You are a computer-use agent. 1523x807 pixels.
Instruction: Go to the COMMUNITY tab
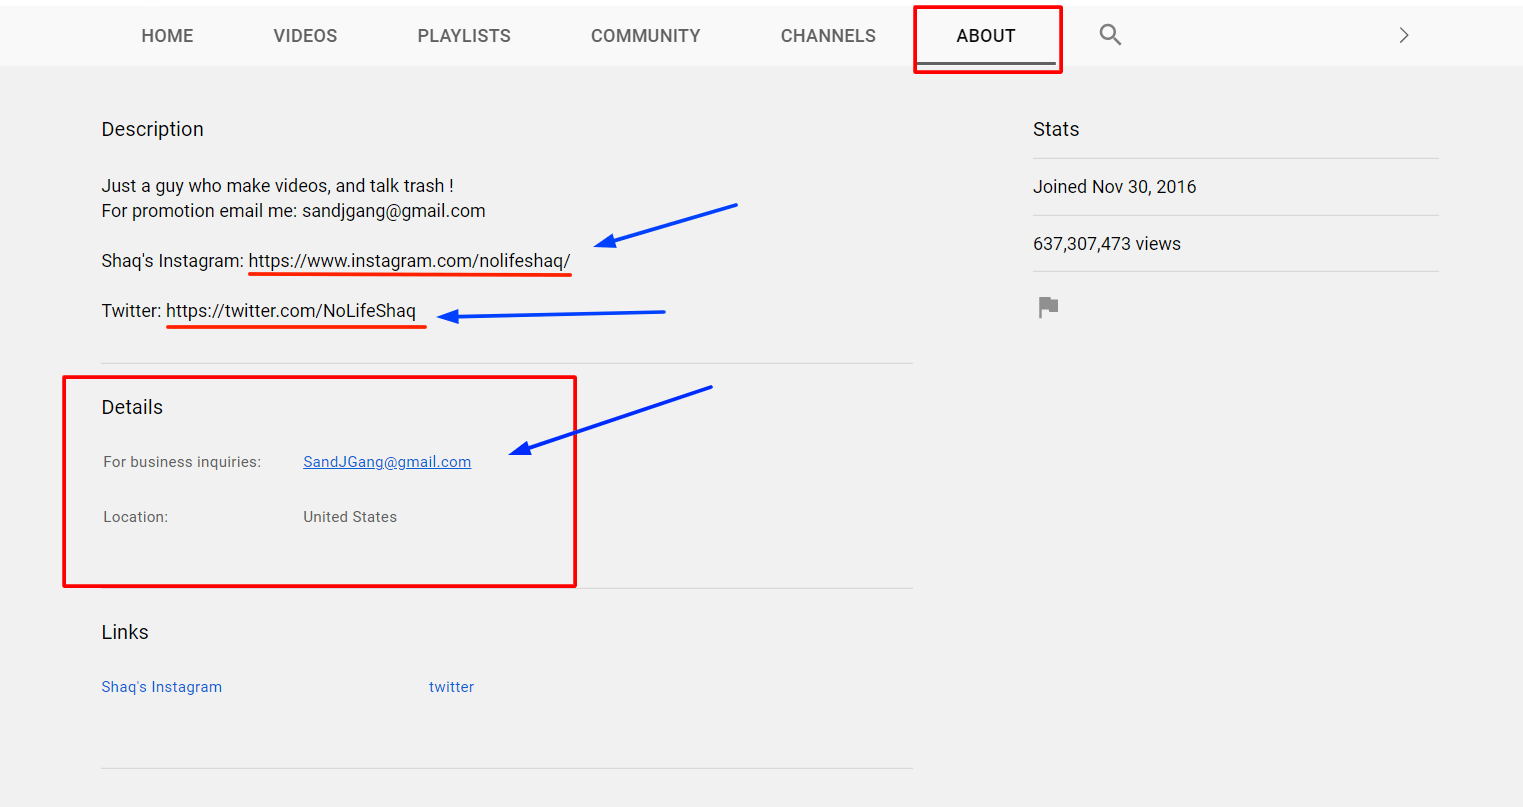(645, 35)
